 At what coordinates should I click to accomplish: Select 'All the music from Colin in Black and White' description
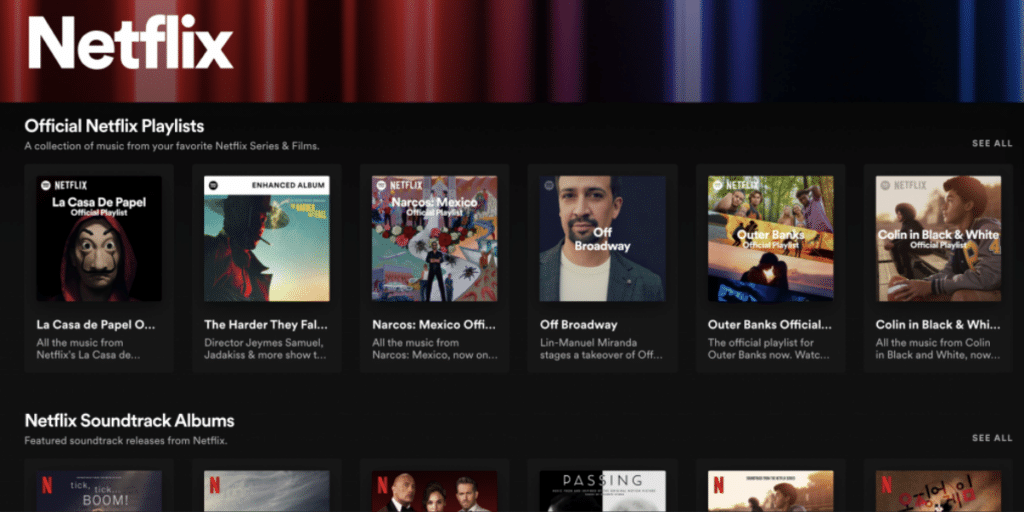[938, 349]
